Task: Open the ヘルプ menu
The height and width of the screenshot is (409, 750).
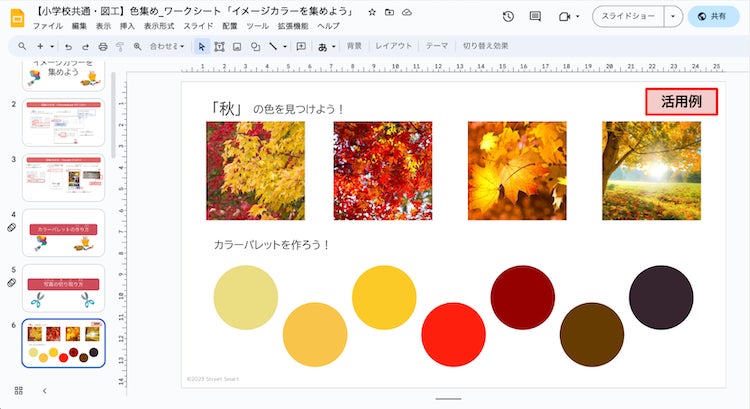Action: tap(328, 26)
